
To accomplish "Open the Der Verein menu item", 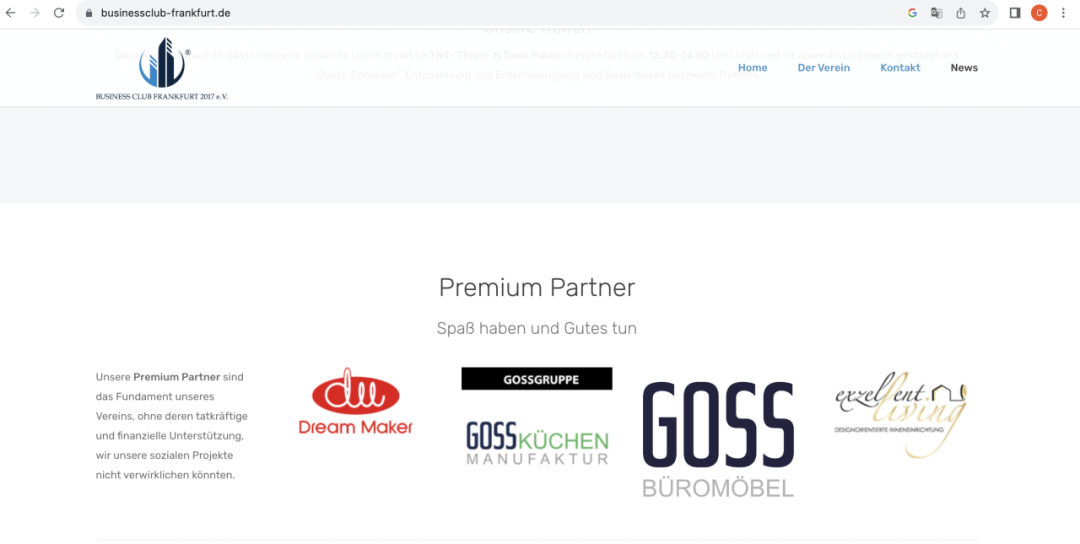I will coord(824,67).
